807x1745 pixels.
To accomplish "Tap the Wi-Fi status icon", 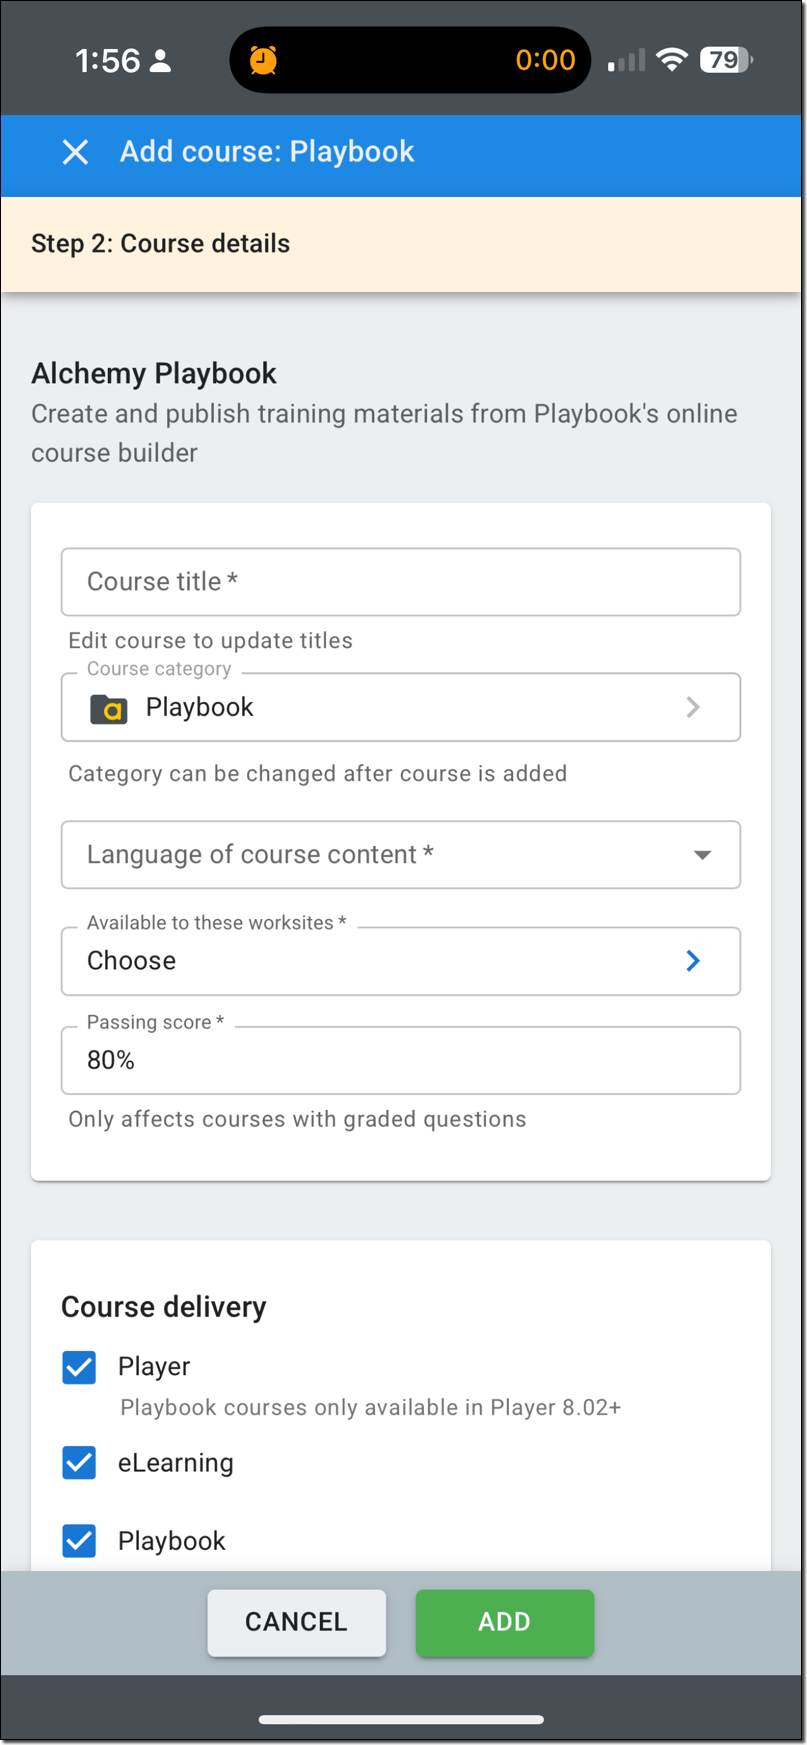I will coord(672,60).
